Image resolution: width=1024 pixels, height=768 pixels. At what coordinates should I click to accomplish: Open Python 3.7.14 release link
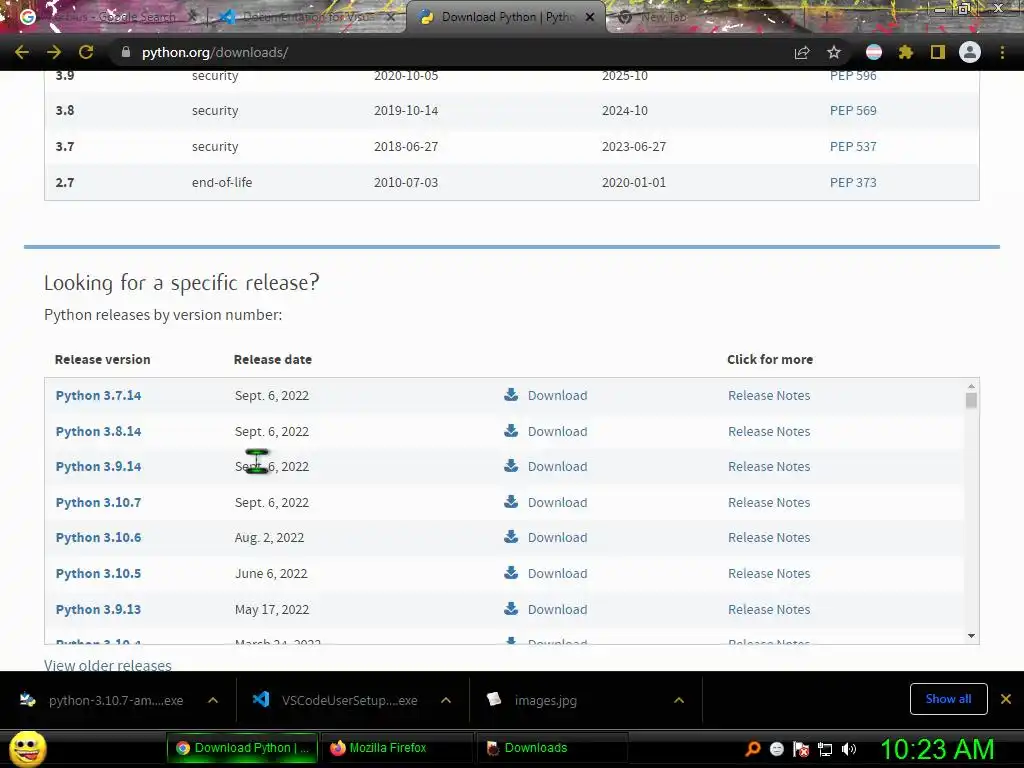pyautogui.click(x=98, y=395)
